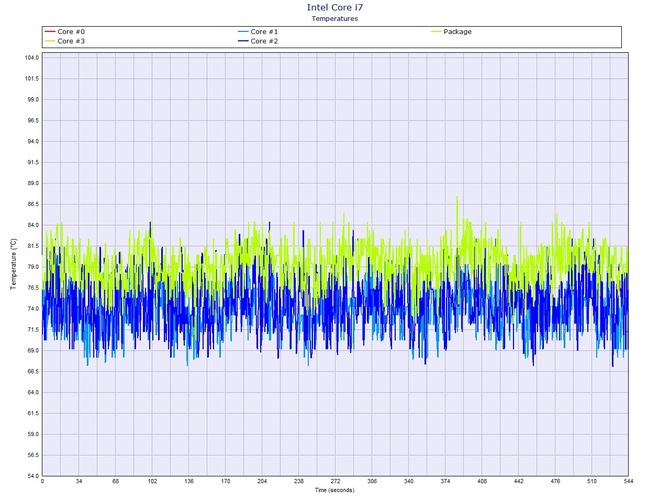Image resolution: width=670 pixels, height=502 pixels.
Task: Click the 84.0 y-axis value
Action: tap(32, 225)
